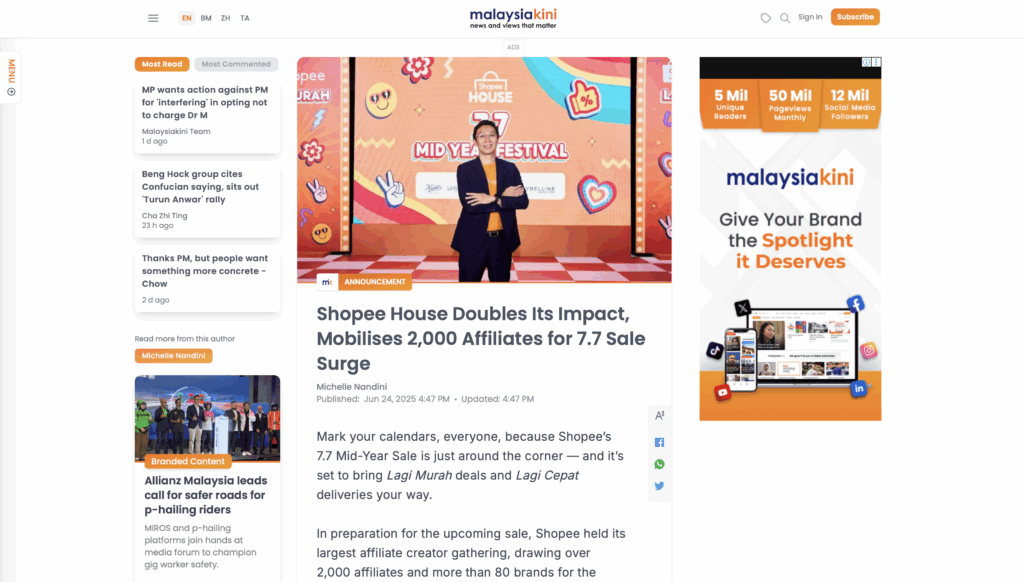Click the Sign In link
This screenshot has width=1024, height=582.
click(810, 17)
